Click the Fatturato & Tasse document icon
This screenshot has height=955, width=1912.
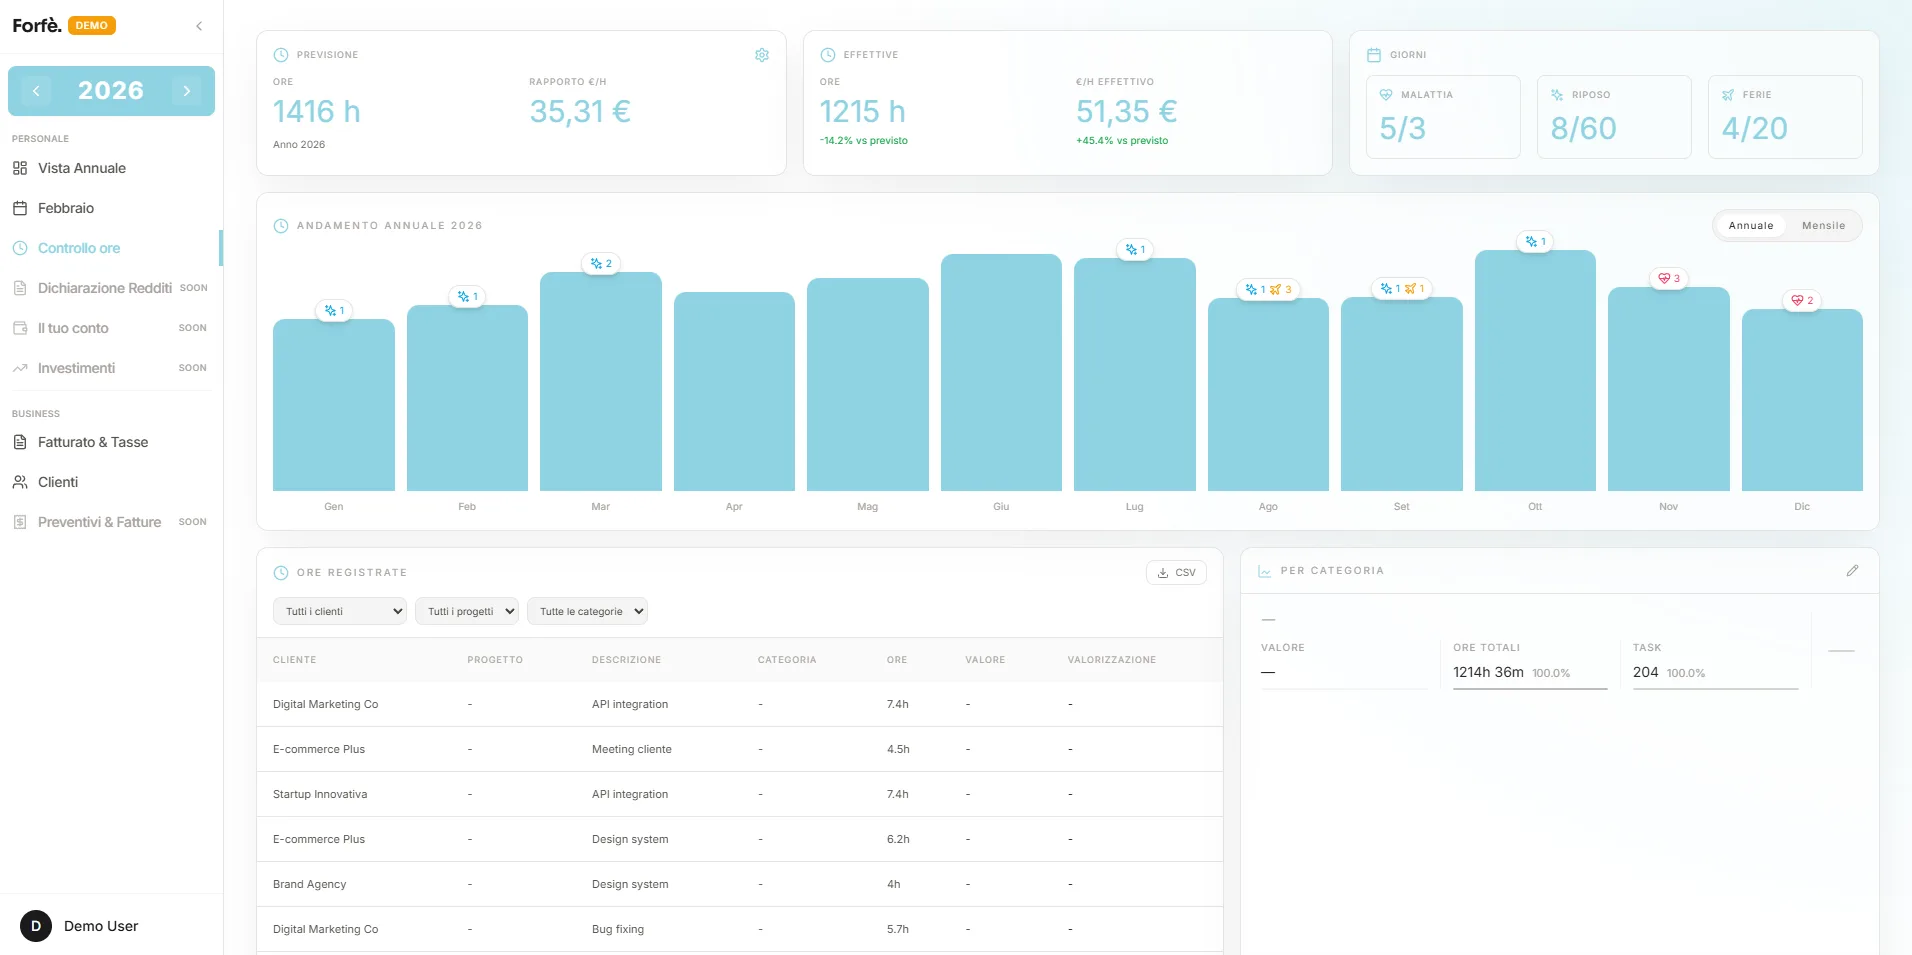(x=20, y=442)
